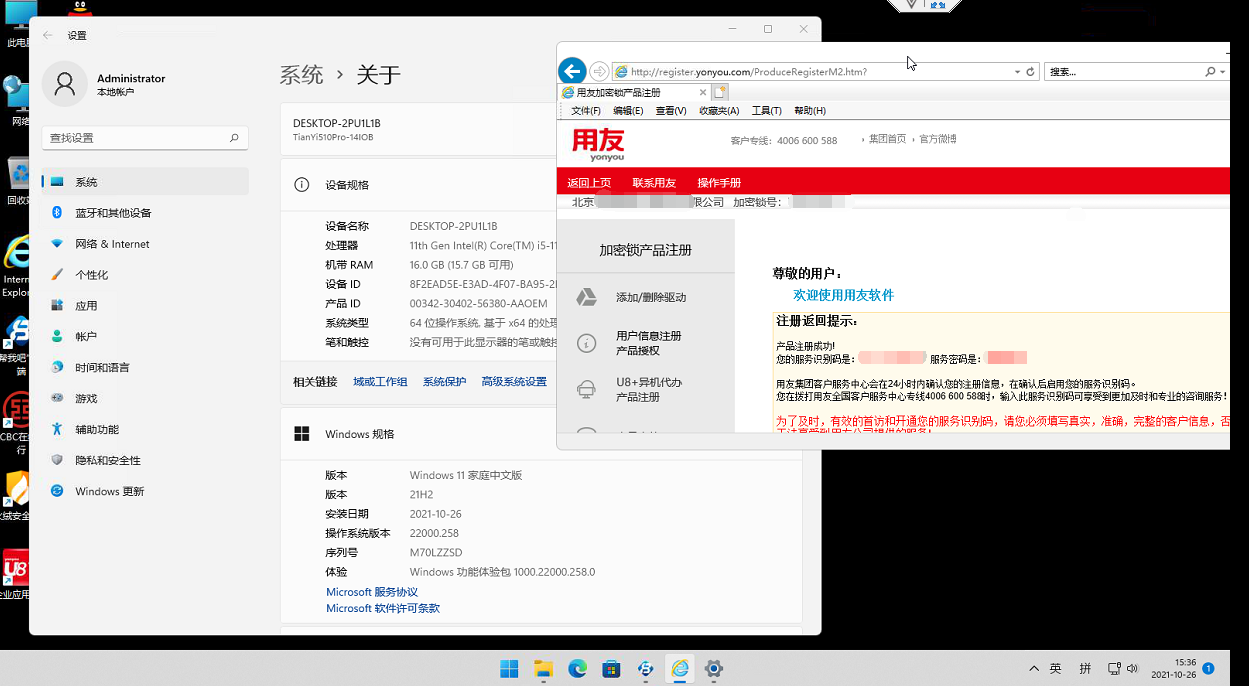Go back in Internet Explorer

point(572,71)
